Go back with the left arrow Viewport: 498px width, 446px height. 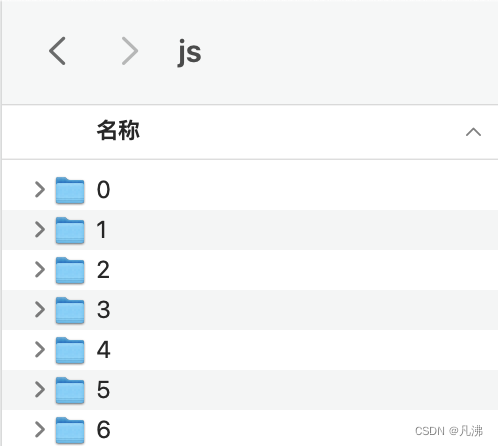[x=57, y=51]
